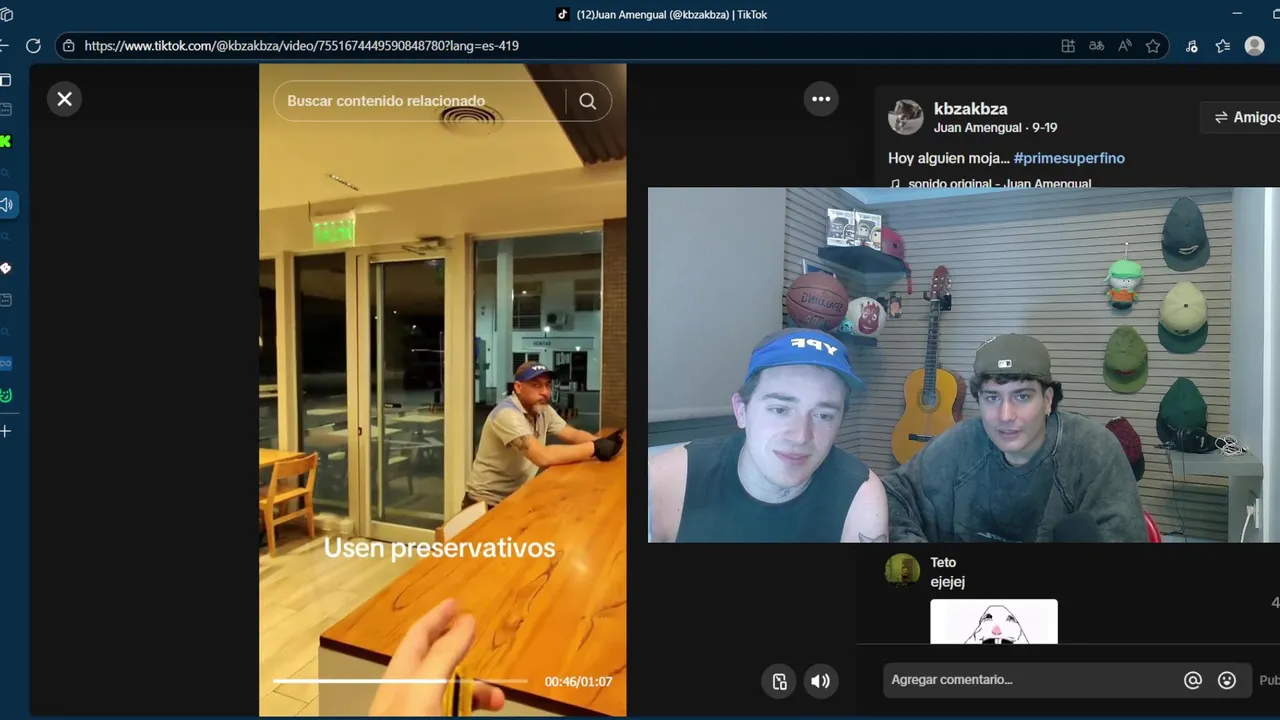Viewport: 1280px width, 720px height.
Task: Seek along the video progress bar
Action: 400,681
